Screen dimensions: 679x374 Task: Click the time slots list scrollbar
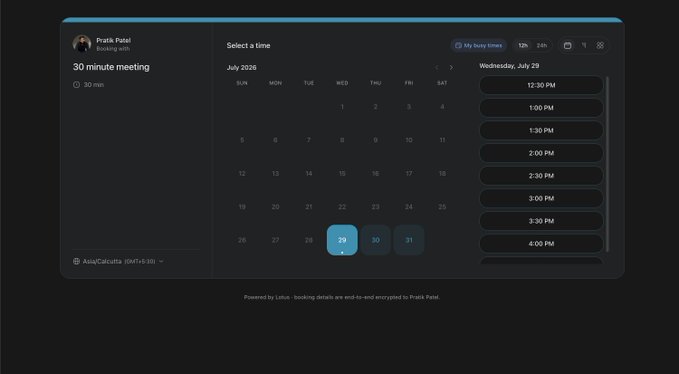[607, 164]
